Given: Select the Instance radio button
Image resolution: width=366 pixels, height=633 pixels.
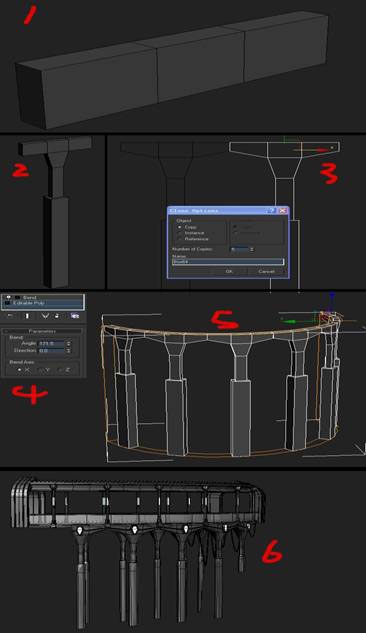Looking at the screenshot, I should [x=180, y=233].
